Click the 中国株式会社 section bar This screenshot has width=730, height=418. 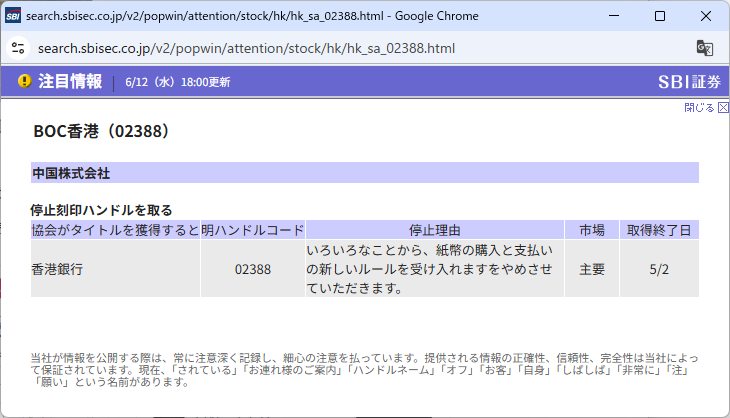pos(365,173)
